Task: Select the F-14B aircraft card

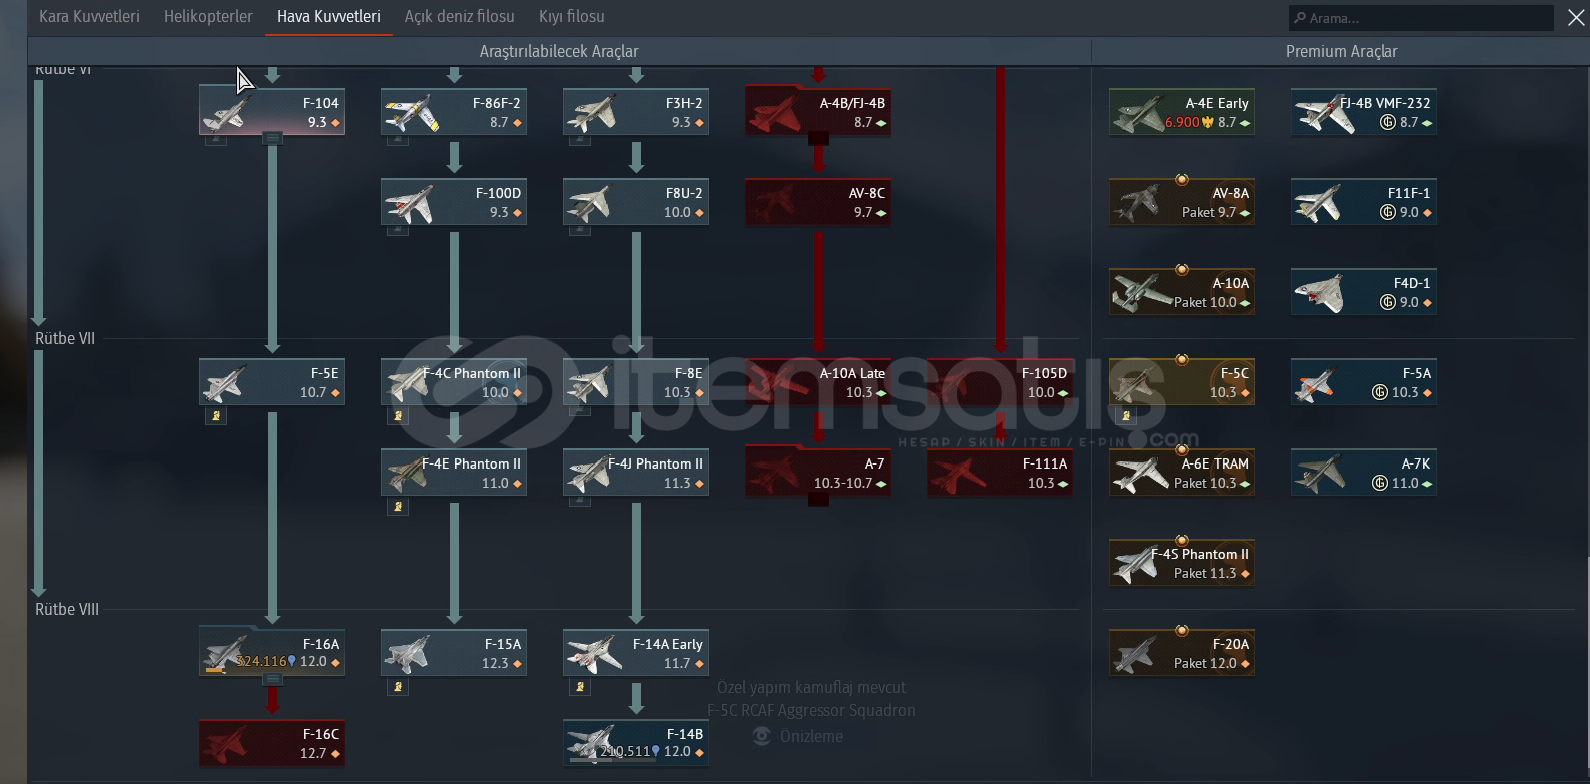Action: tap(636, 743)
